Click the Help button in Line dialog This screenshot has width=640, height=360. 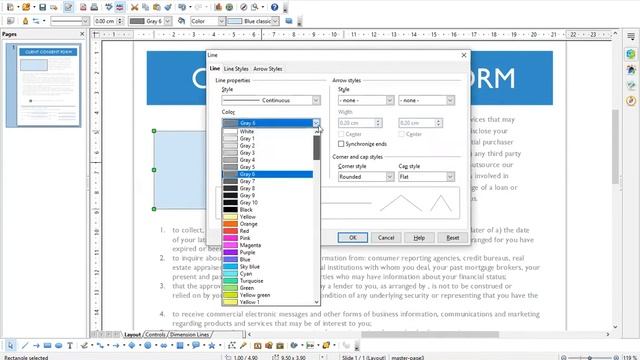419,238
